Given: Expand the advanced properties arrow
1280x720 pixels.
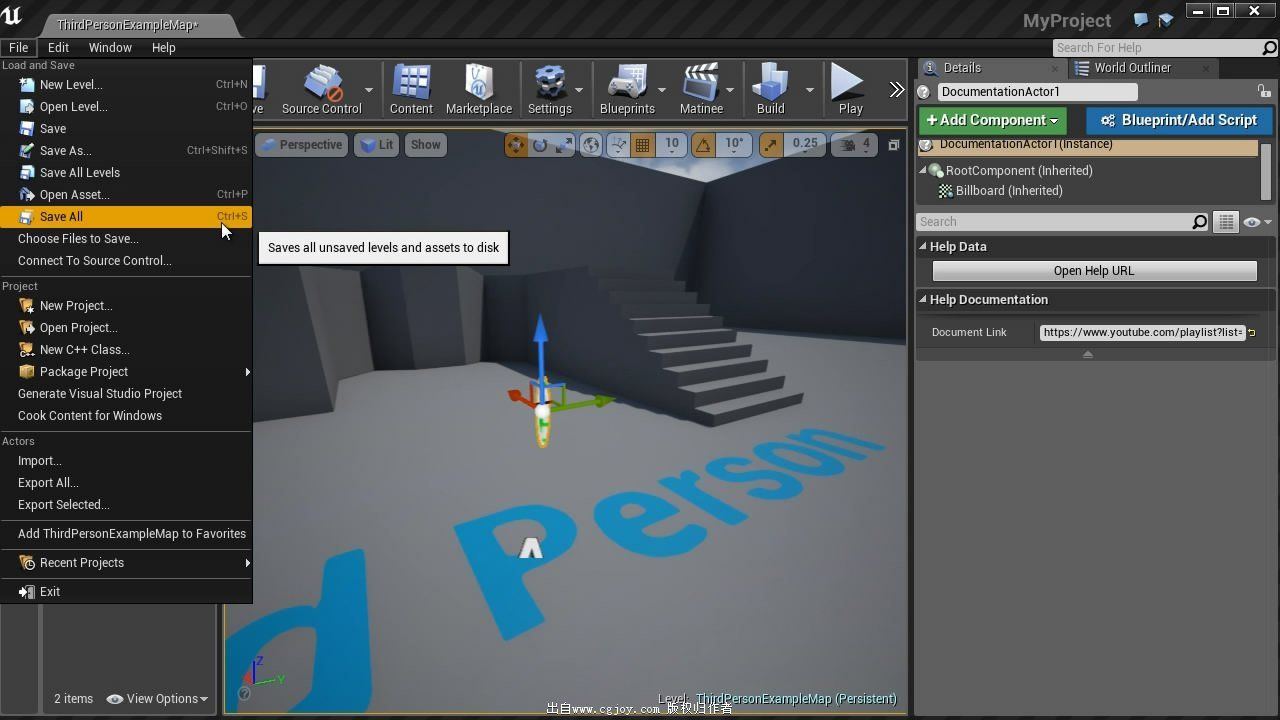Looking at the screenshot, I should [x=1088, y=354].
